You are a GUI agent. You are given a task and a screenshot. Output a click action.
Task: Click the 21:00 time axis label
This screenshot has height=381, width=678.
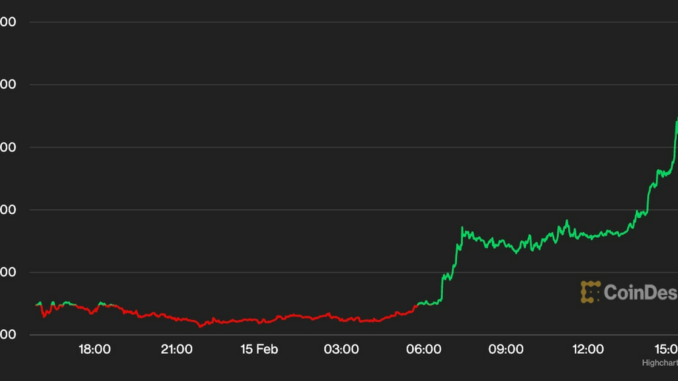tap(176, 349)
